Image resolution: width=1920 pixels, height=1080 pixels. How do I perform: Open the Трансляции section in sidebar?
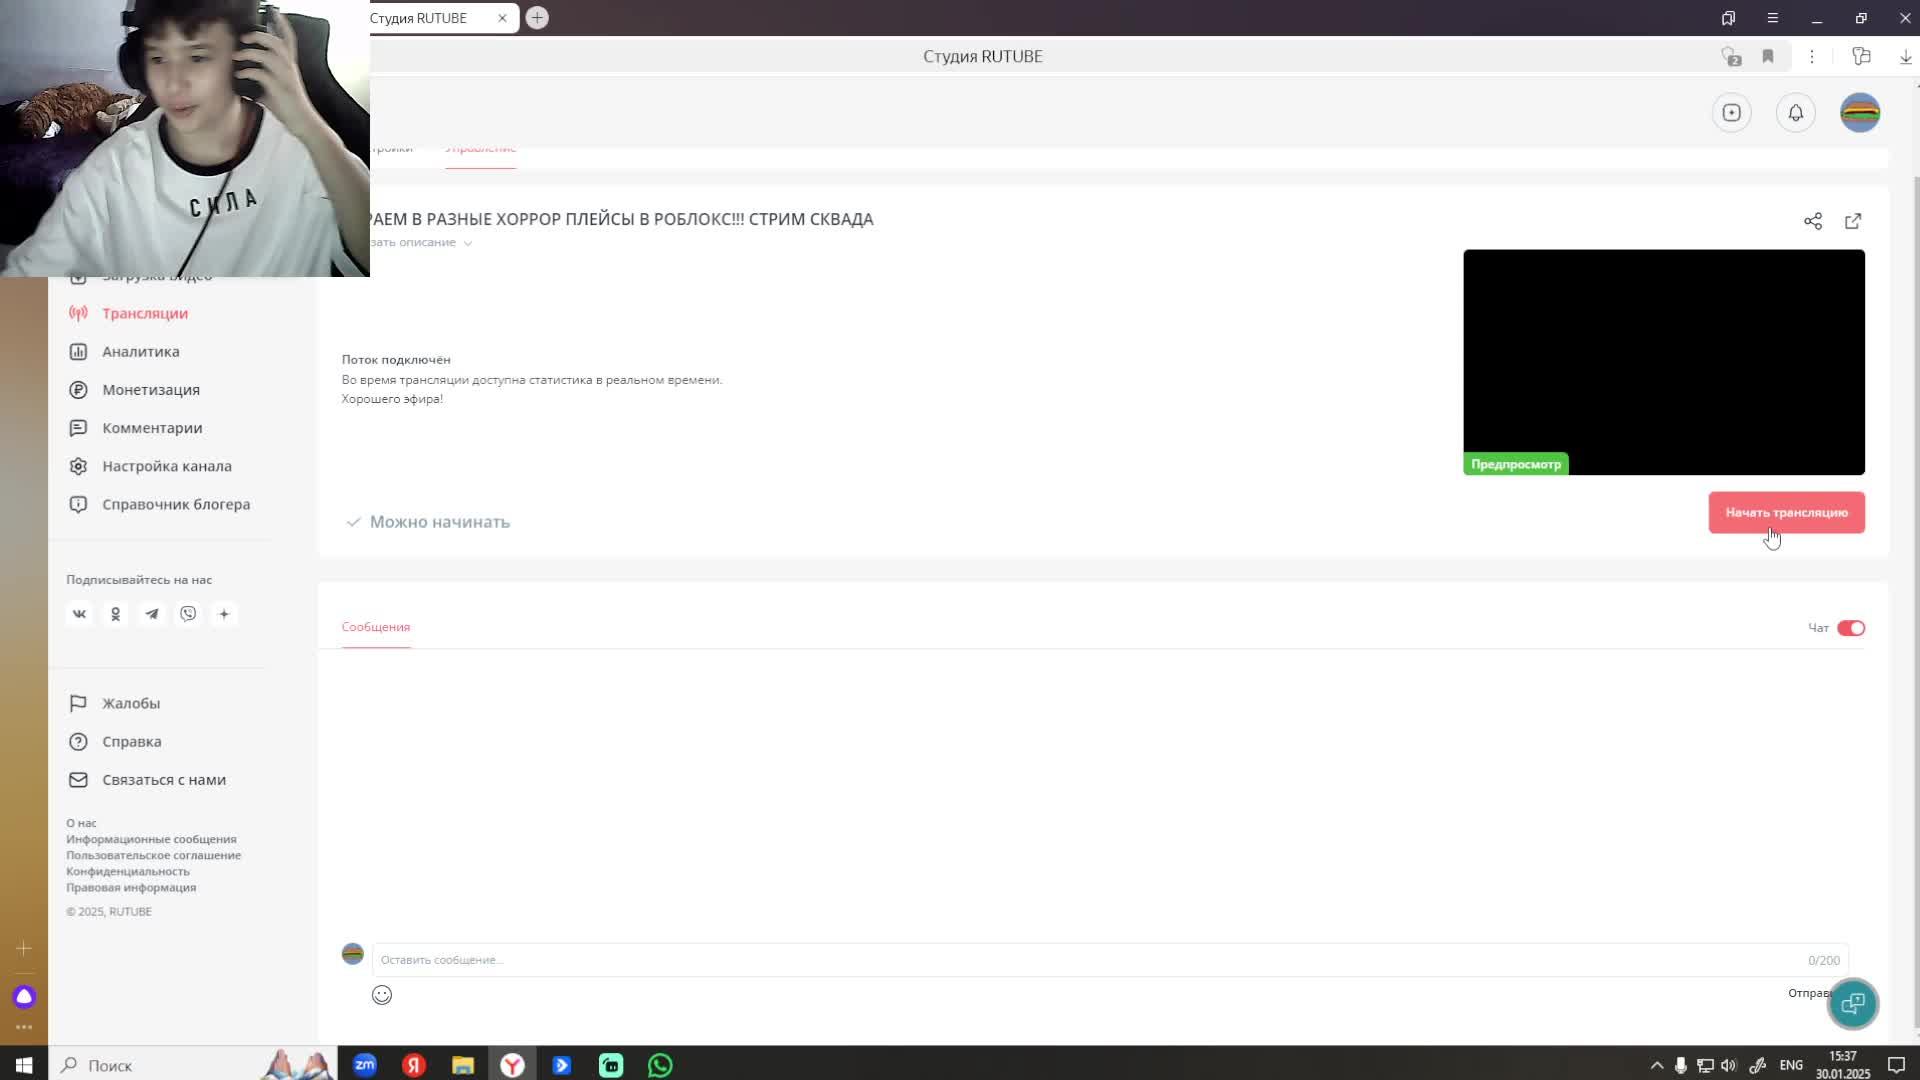(144, 313)
